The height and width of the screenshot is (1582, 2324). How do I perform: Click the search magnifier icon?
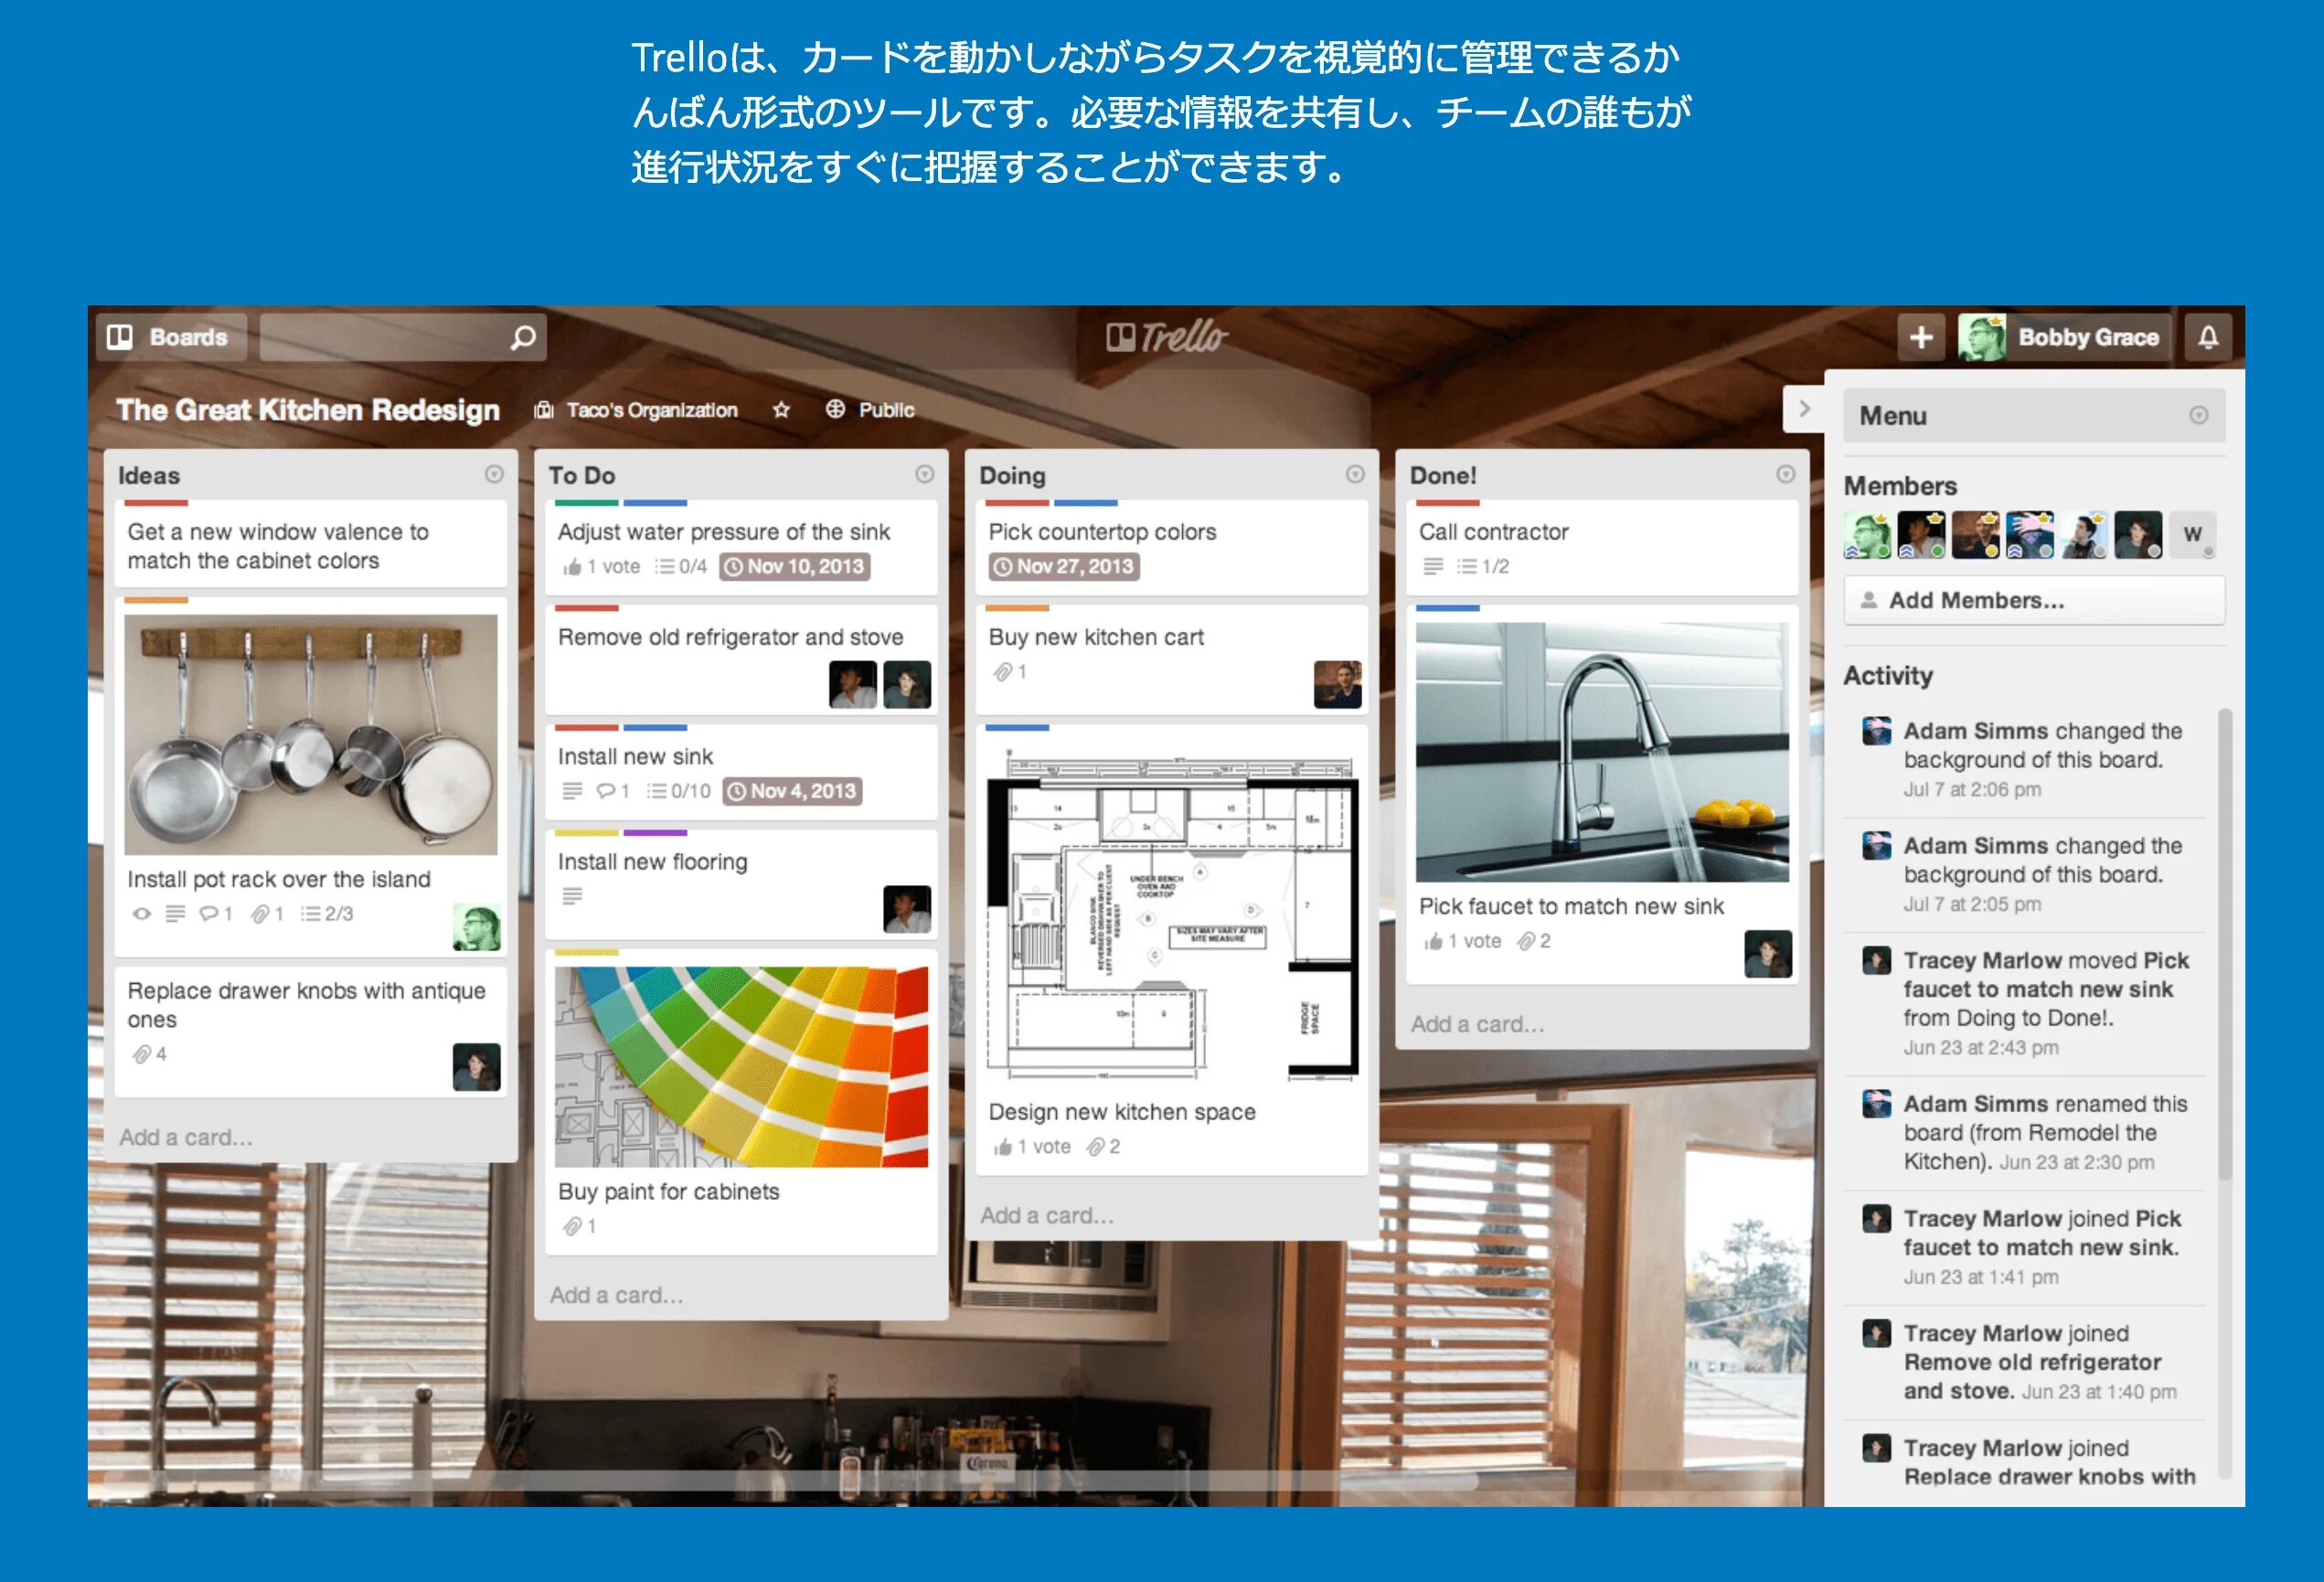click(x=522, y=338)
